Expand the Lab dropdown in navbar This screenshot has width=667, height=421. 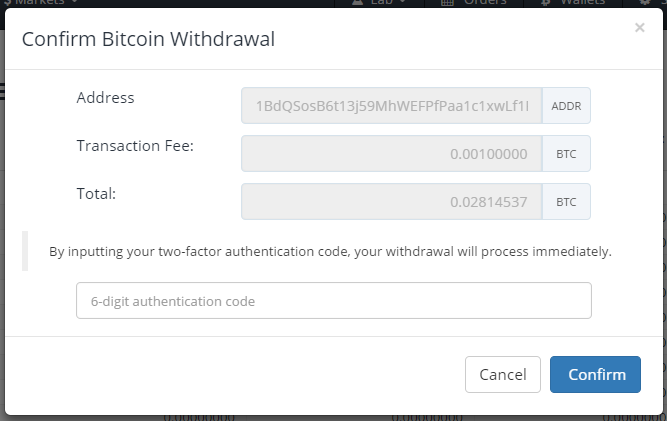(381, 3)
